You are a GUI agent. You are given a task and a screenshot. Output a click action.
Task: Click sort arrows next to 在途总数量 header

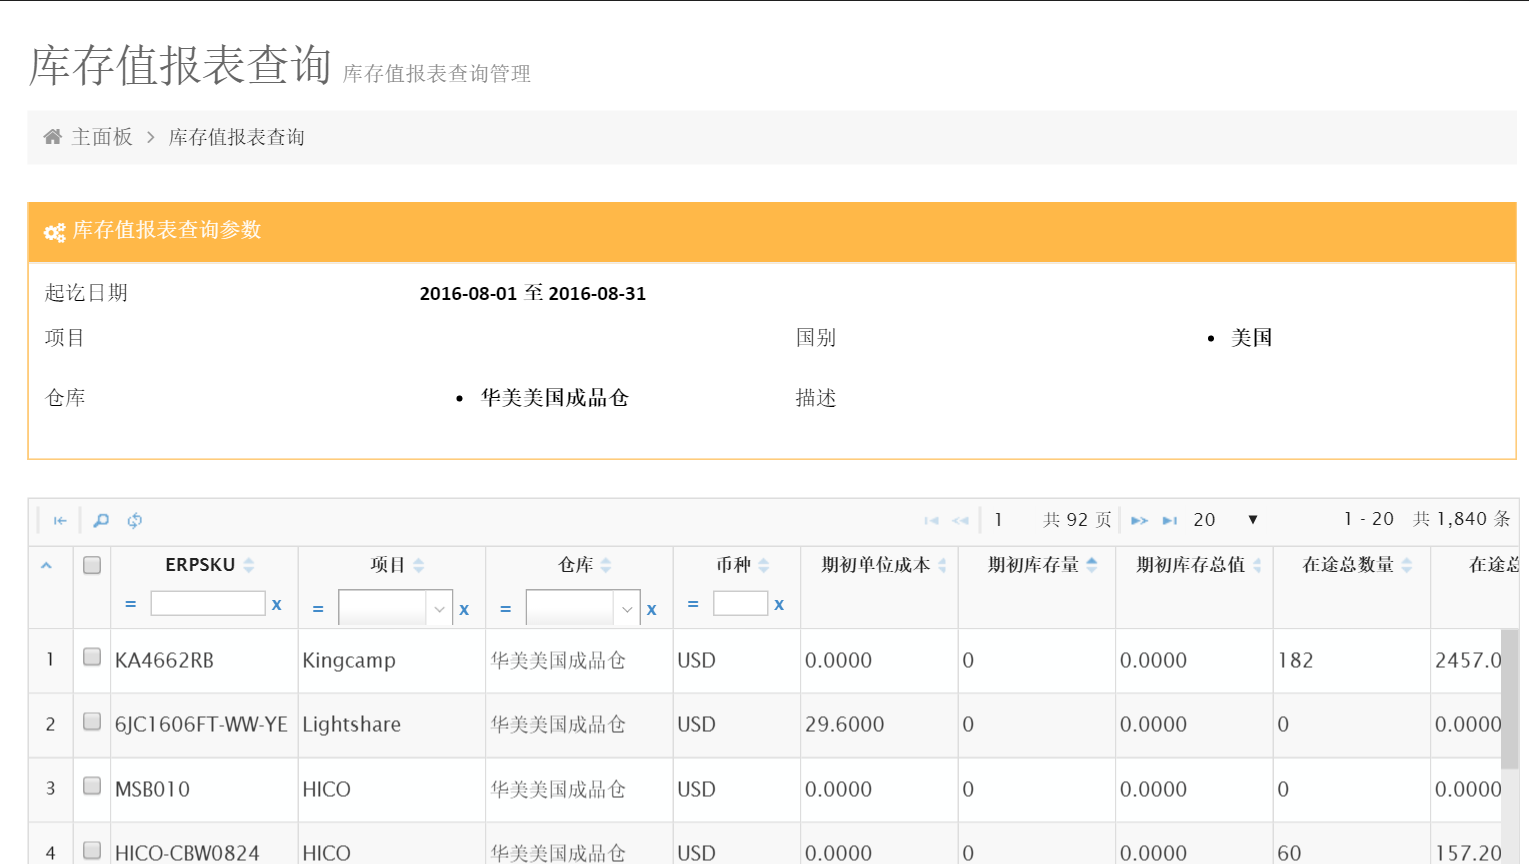click(x=1407, y=565)
